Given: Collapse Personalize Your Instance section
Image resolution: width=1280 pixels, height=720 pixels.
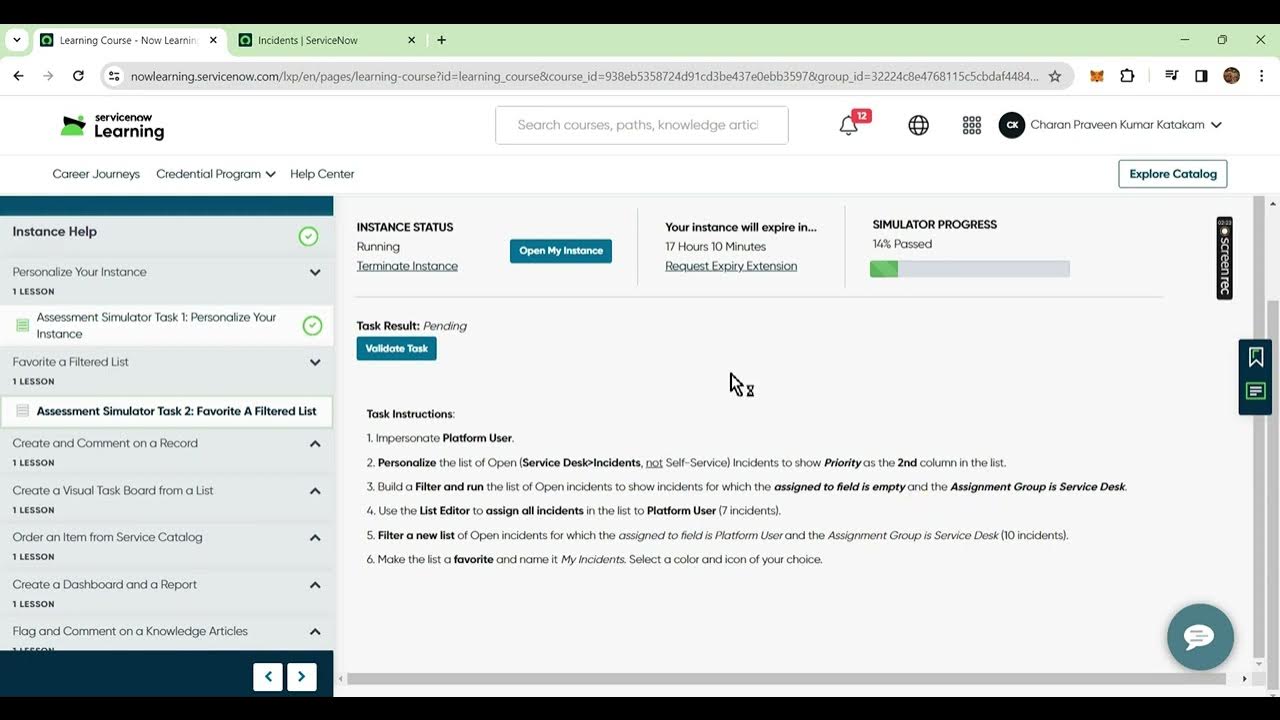Looking at the screenshot, I should pyautogui.click(x=315, y=272).
